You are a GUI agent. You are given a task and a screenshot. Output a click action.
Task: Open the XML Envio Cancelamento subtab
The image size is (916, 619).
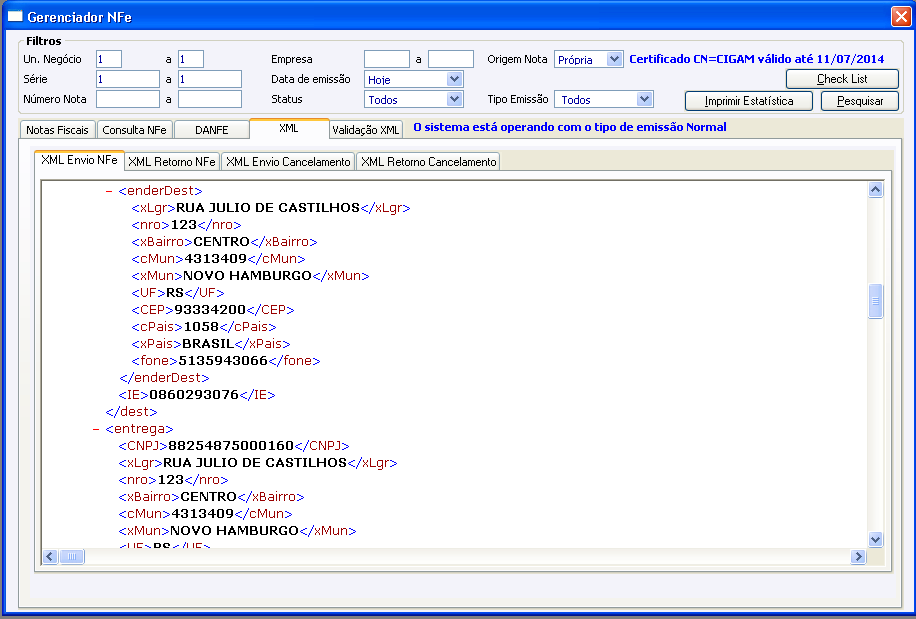click(288, 162)
